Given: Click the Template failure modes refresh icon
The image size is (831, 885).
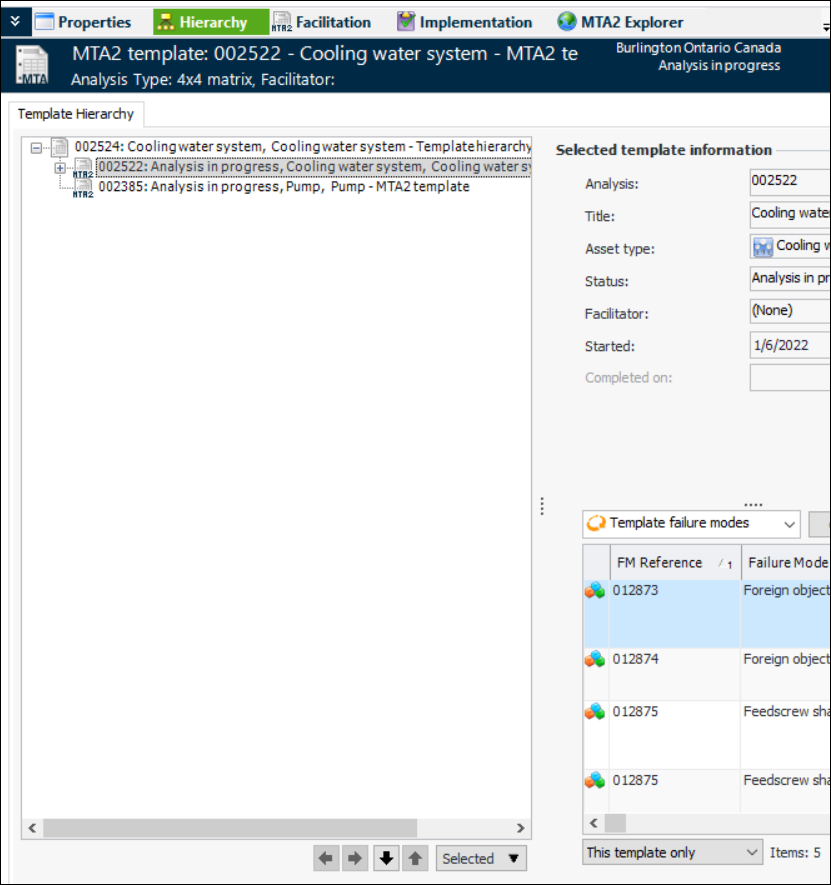Looking at the screenshot, I should [x=596, y=523].
